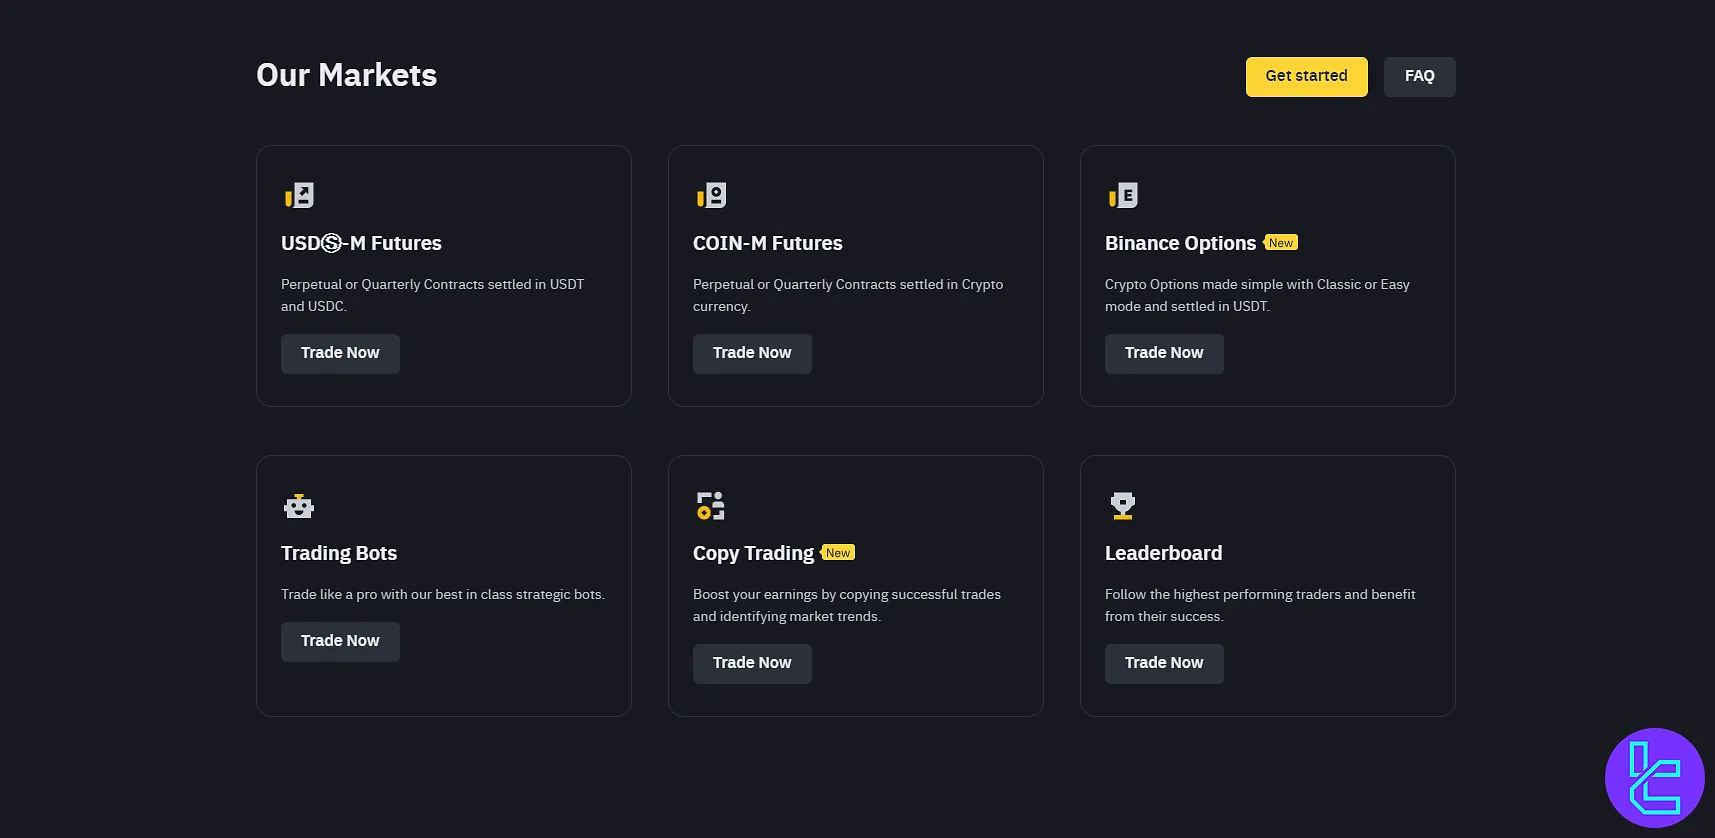Image resolution: width=1715 pixels, height=838 pixels.
Task: Click text 'Perpetual or Quarterly Contracts settled in Crypto'
Action: pyautogui.click(x=848, y=285)
